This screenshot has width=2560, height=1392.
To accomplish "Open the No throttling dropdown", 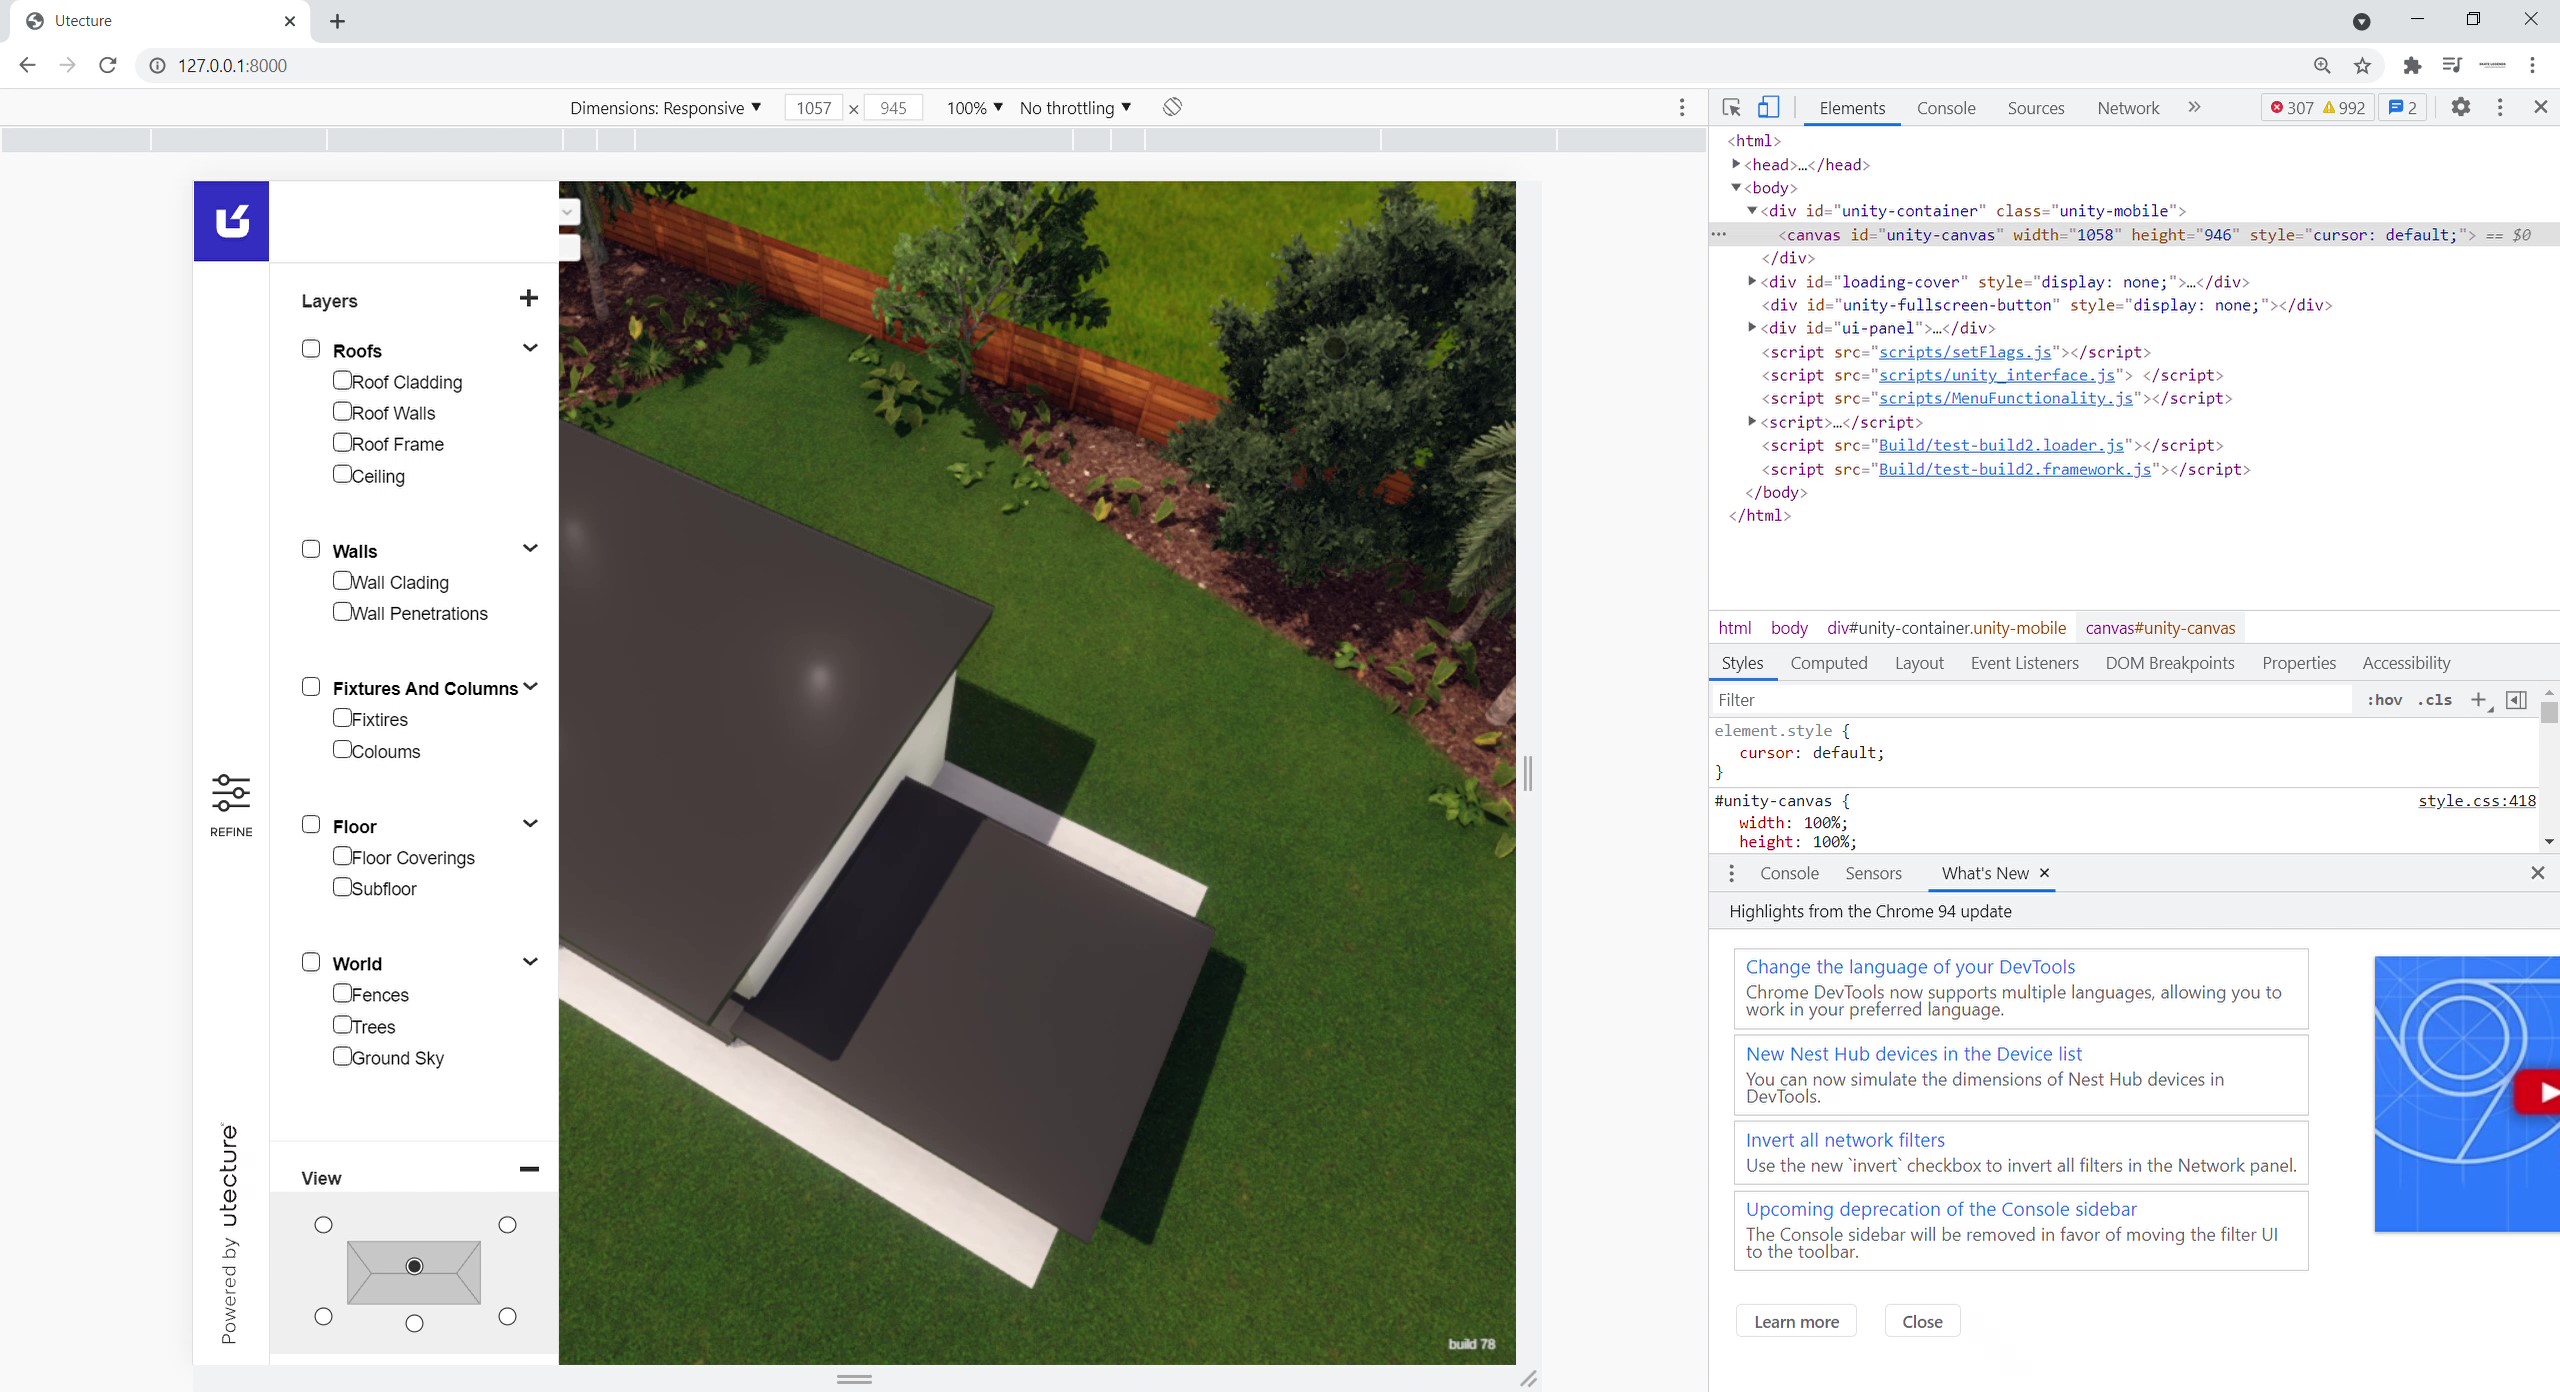I will (x=1075, y=108).
